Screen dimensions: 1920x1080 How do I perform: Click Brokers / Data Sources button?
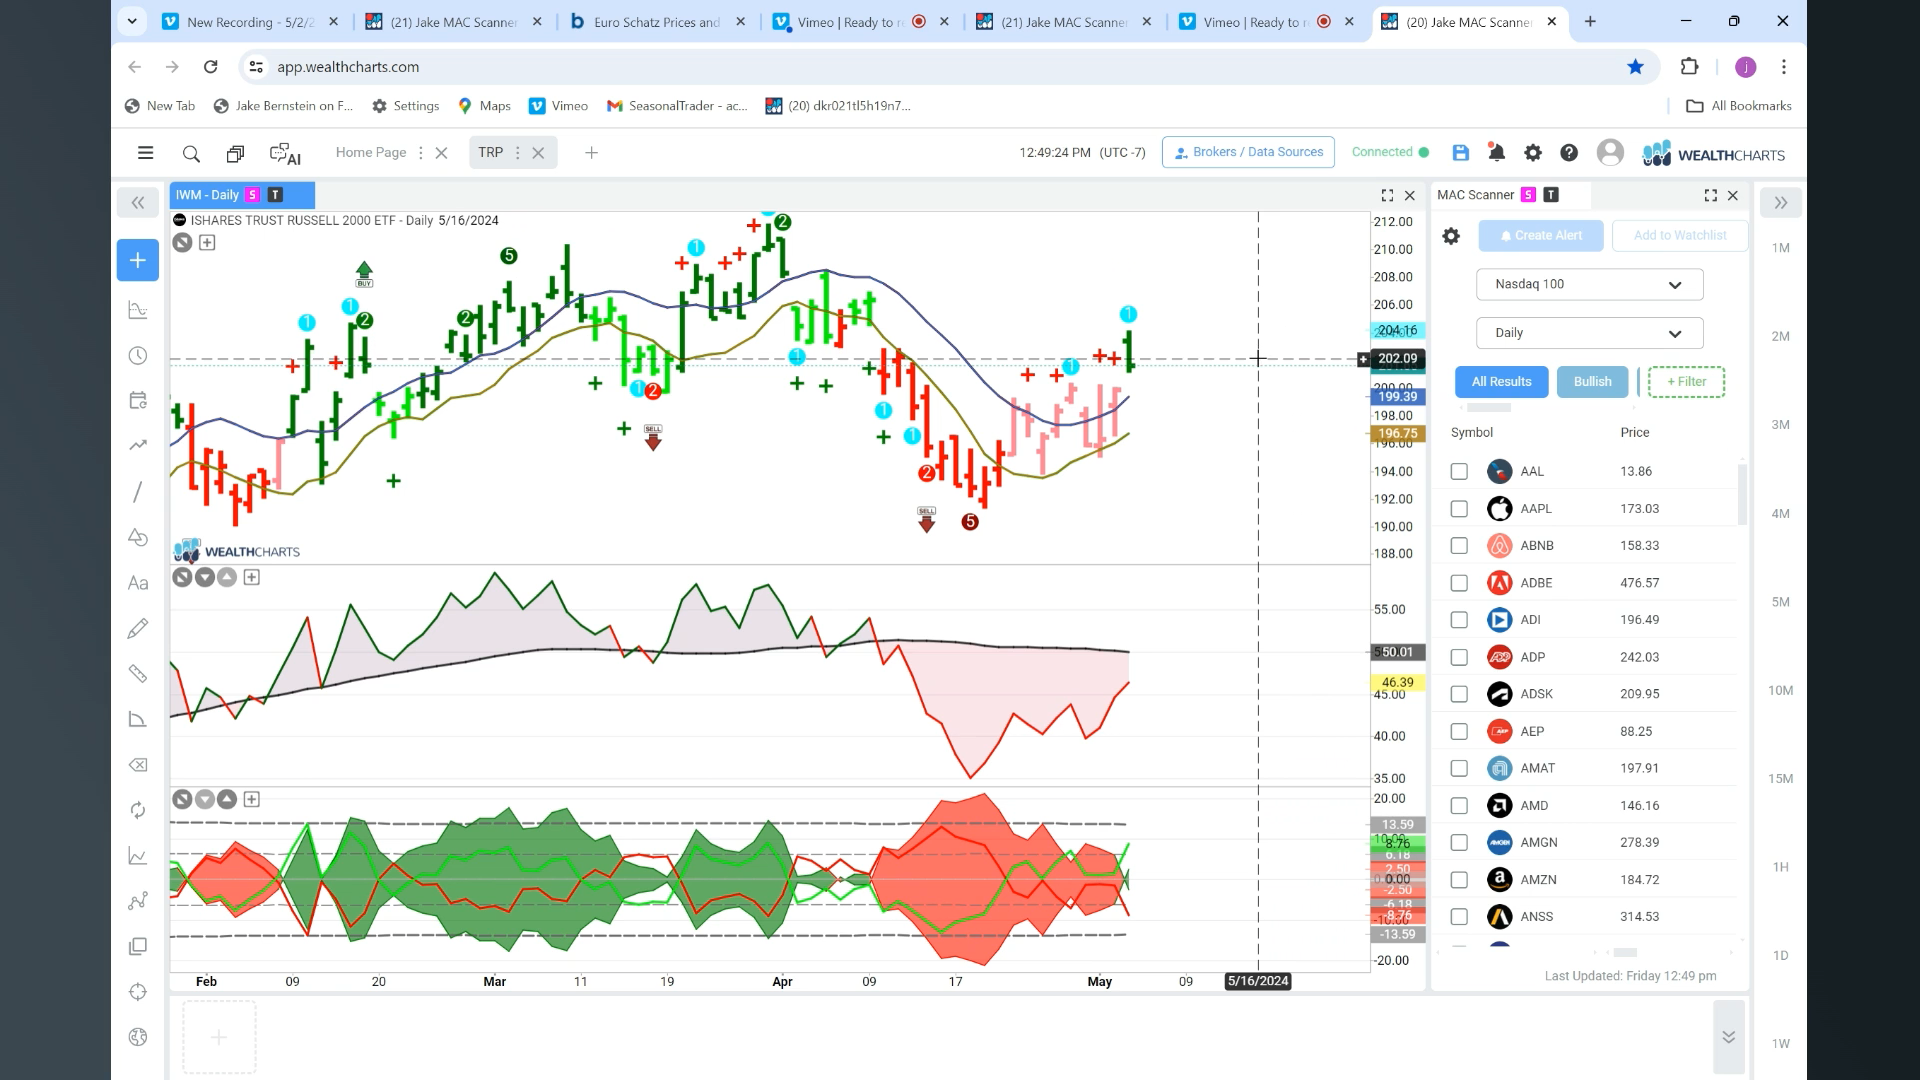(x=1248, y=152)
